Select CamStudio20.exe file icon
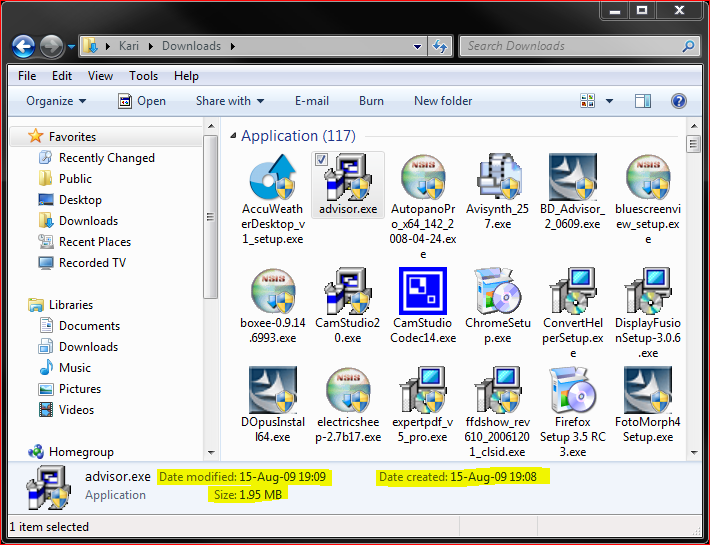Viewport: 710px width, 545px height. [x=347, y=291]
